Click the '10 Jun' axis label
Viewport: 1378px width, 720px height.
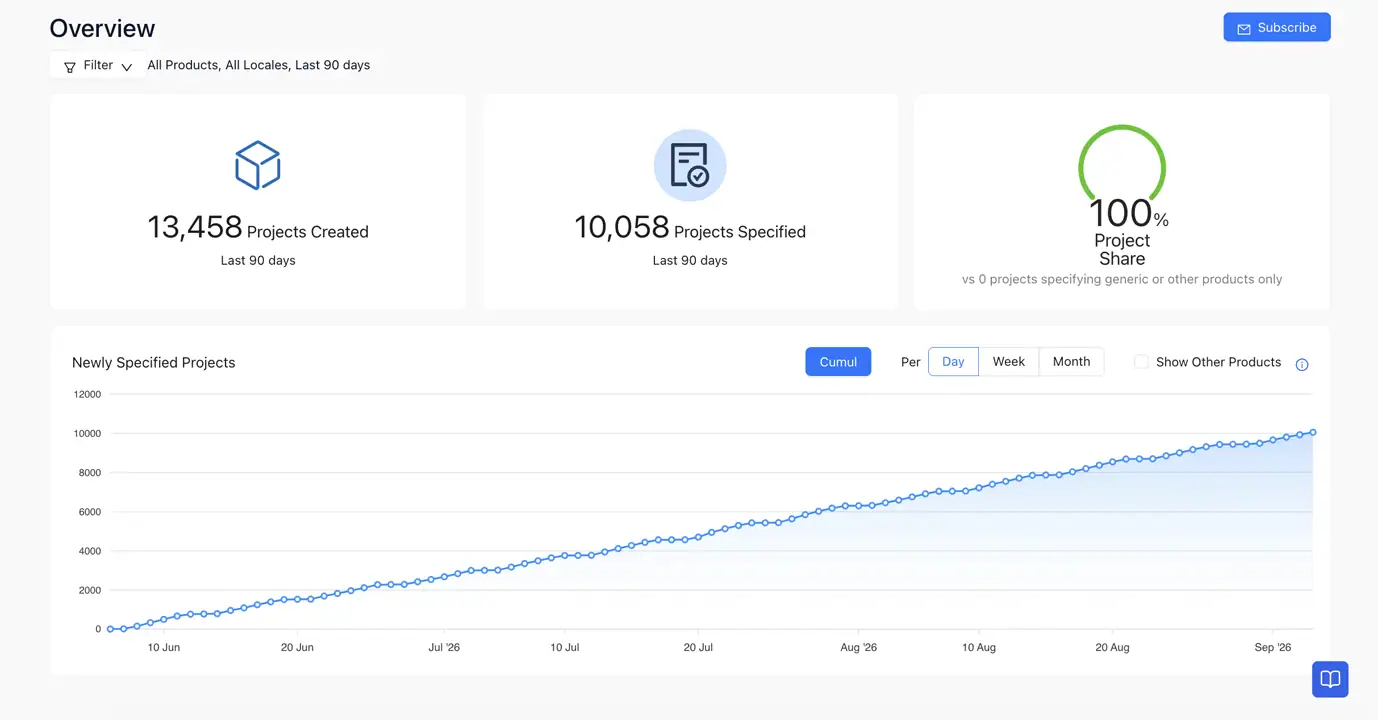click(164, 647)
